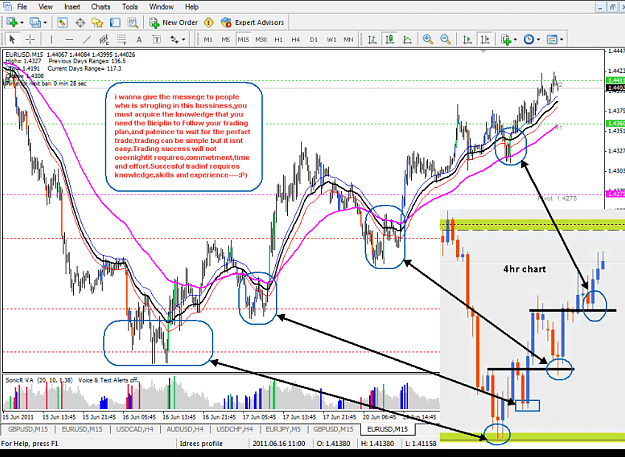Open the Charts menu
This screenshot has height=457, width=625.
point(100,7)
